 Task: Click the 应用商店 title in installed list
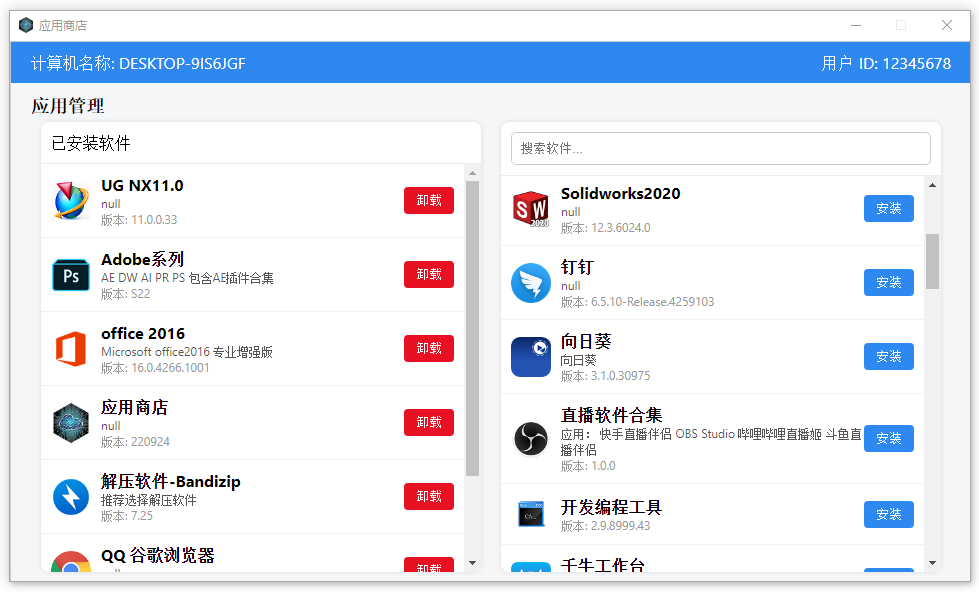pyautogui.click(x=134, y=407)
